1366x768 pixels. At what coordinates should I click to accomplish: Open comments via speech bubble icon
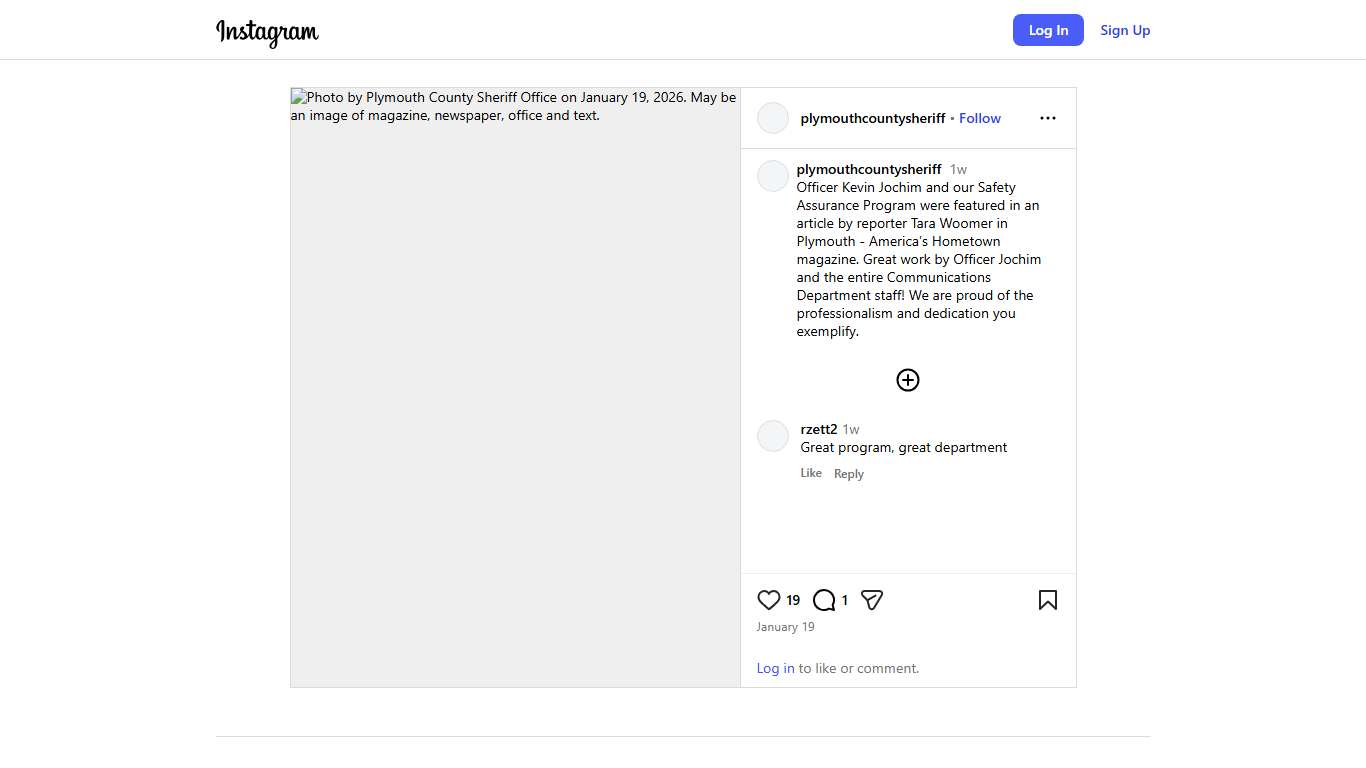(824, 600)
